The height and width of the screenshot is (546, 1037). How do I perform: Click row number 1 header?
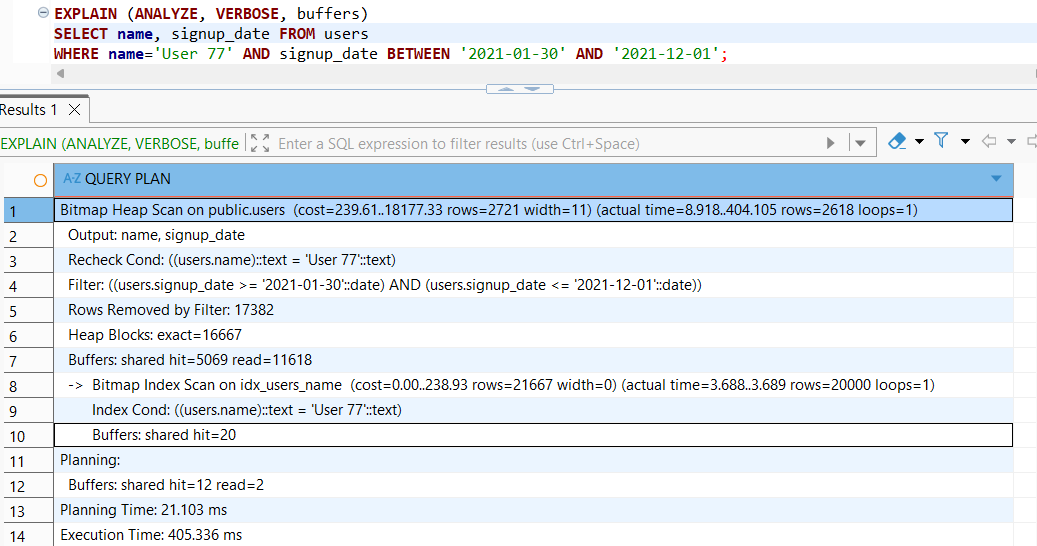point(28,211)
